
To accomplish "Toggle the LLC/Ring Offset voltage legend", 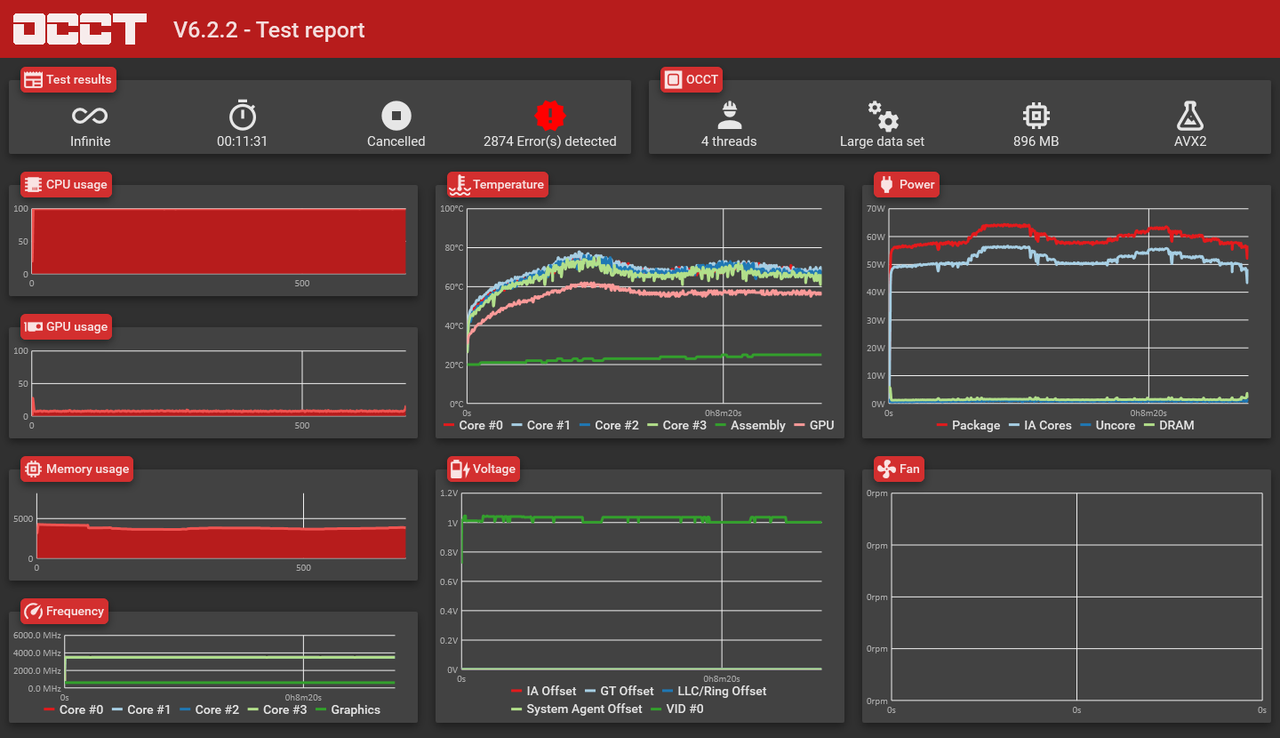I will (x=714, y=691).
